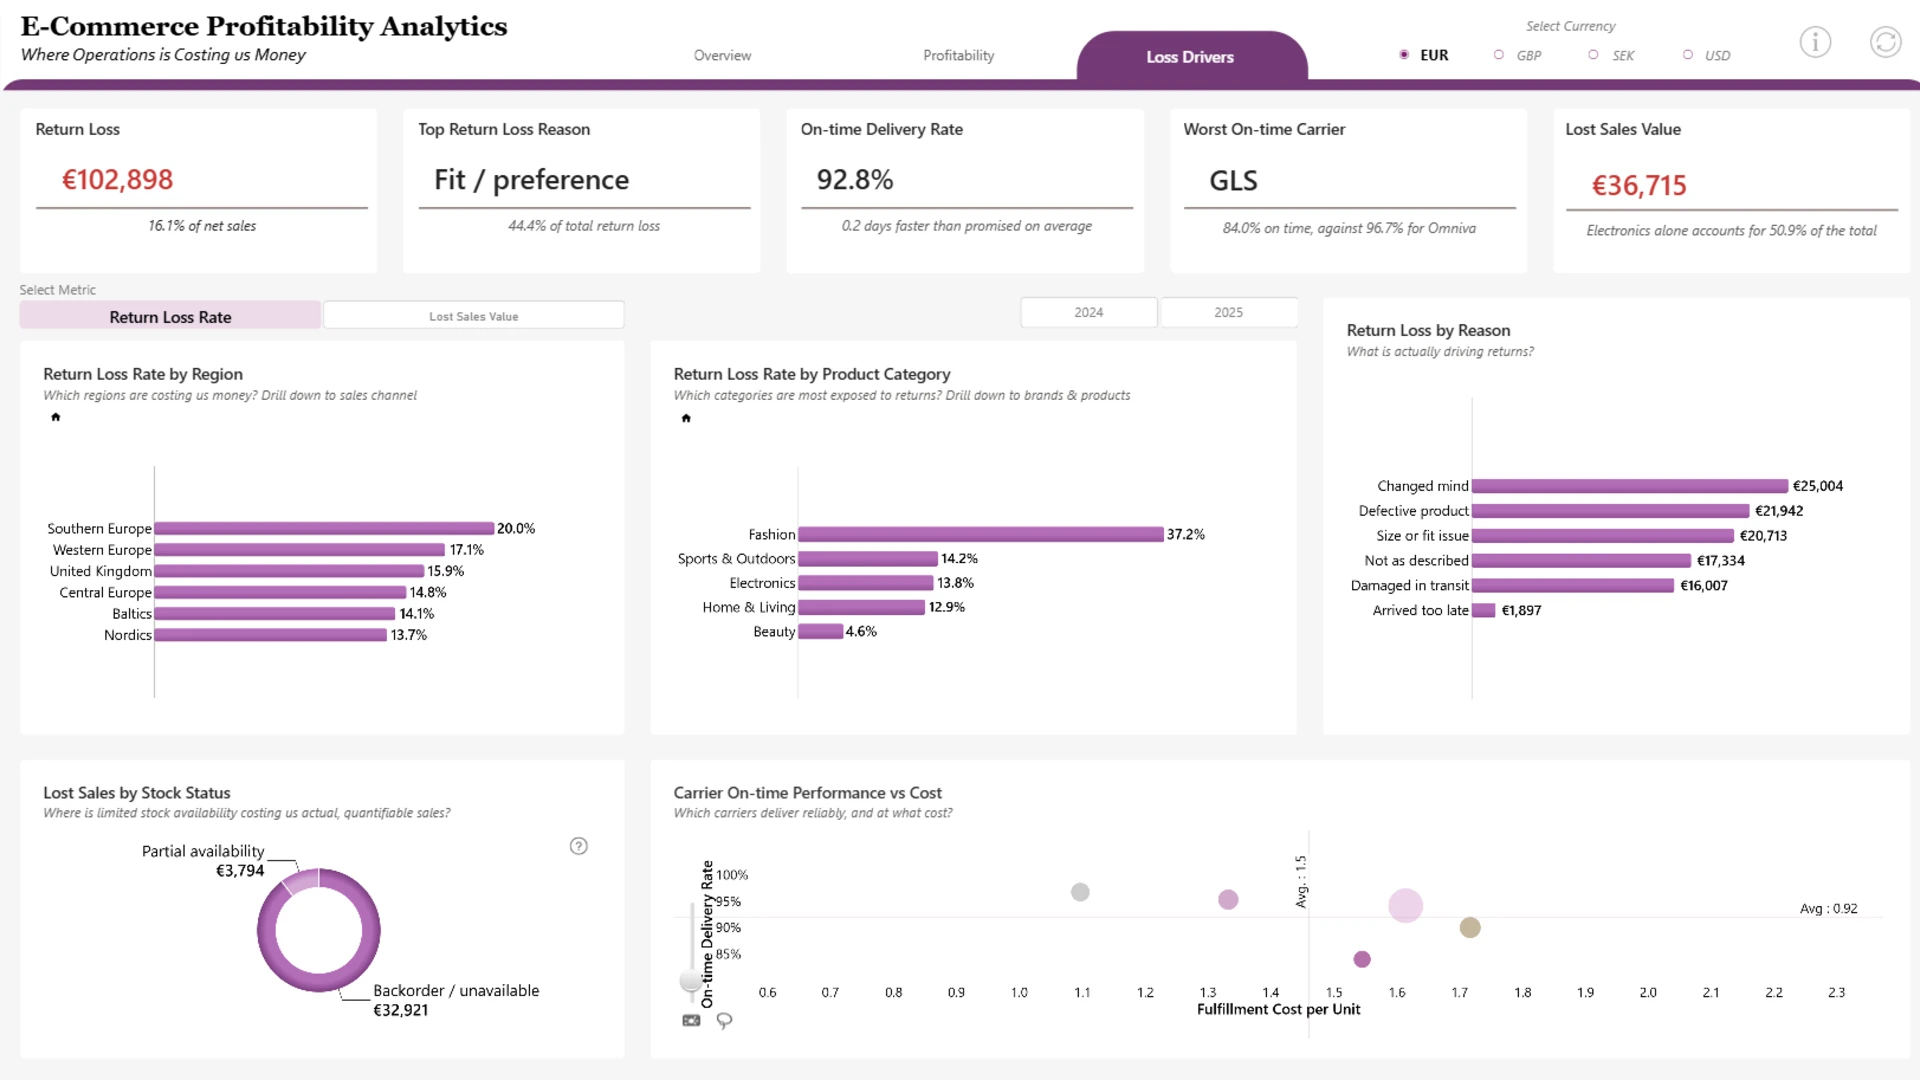Click the Beauty category bar
The width and height of the screenshot is (1920, 1080).
[x=821, y=631]
